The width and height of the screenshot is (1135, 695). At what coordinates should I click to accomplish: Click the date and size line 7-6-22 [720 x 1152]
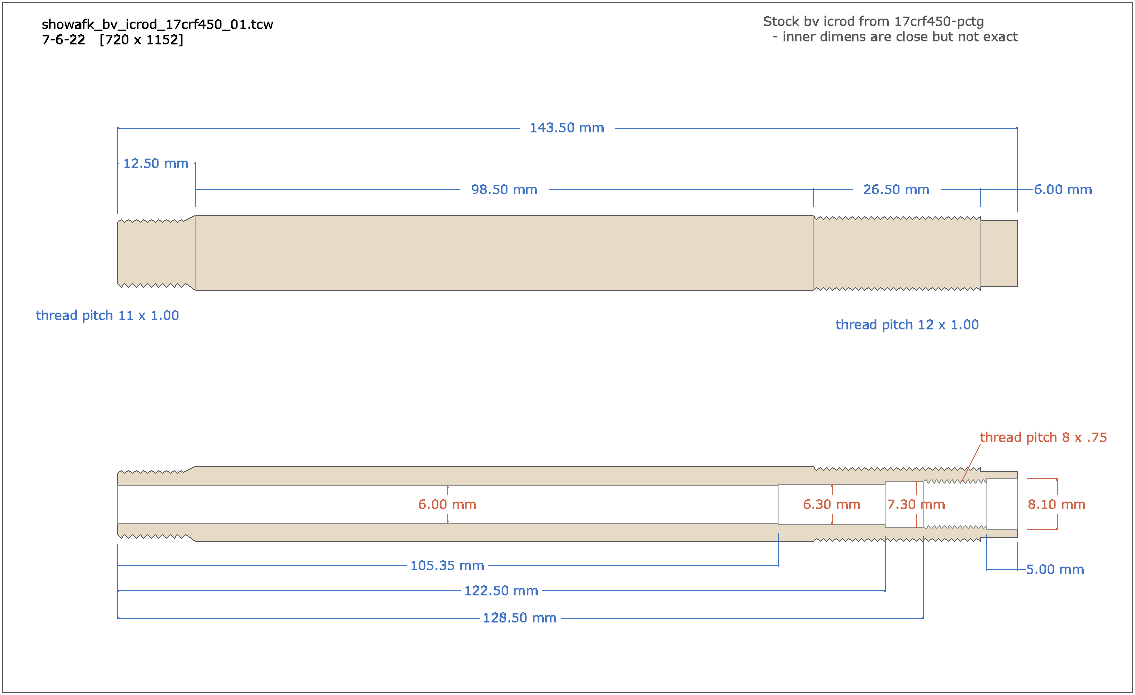click(x=112, y=40)
